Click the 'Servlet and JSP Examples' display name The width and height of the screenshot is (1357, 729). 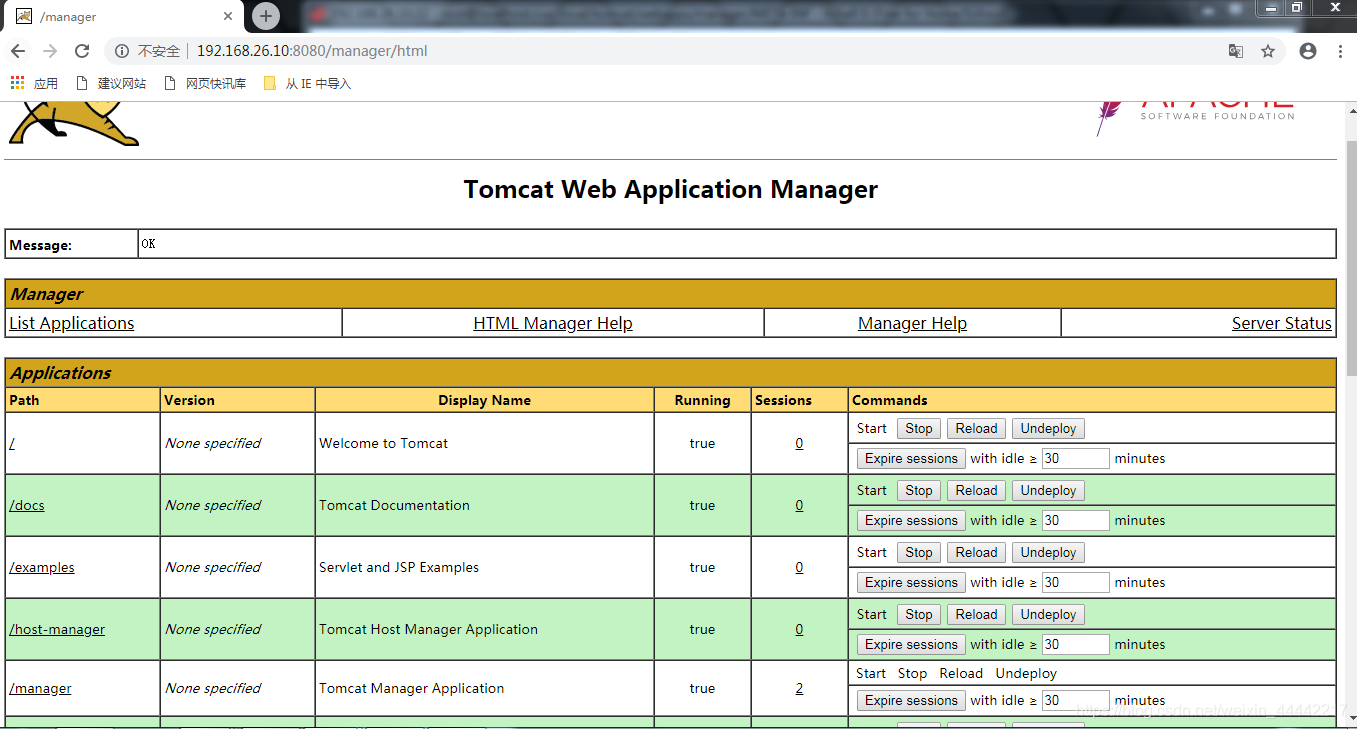point(399,567)
